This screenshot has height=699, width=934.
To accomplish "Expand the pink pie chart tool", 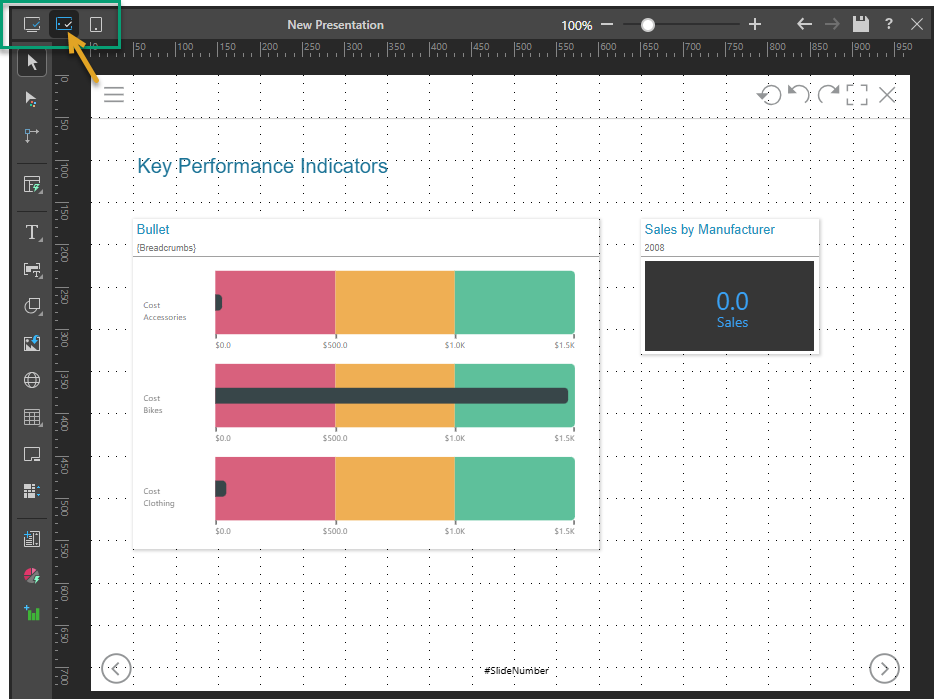I will point(32,576).
